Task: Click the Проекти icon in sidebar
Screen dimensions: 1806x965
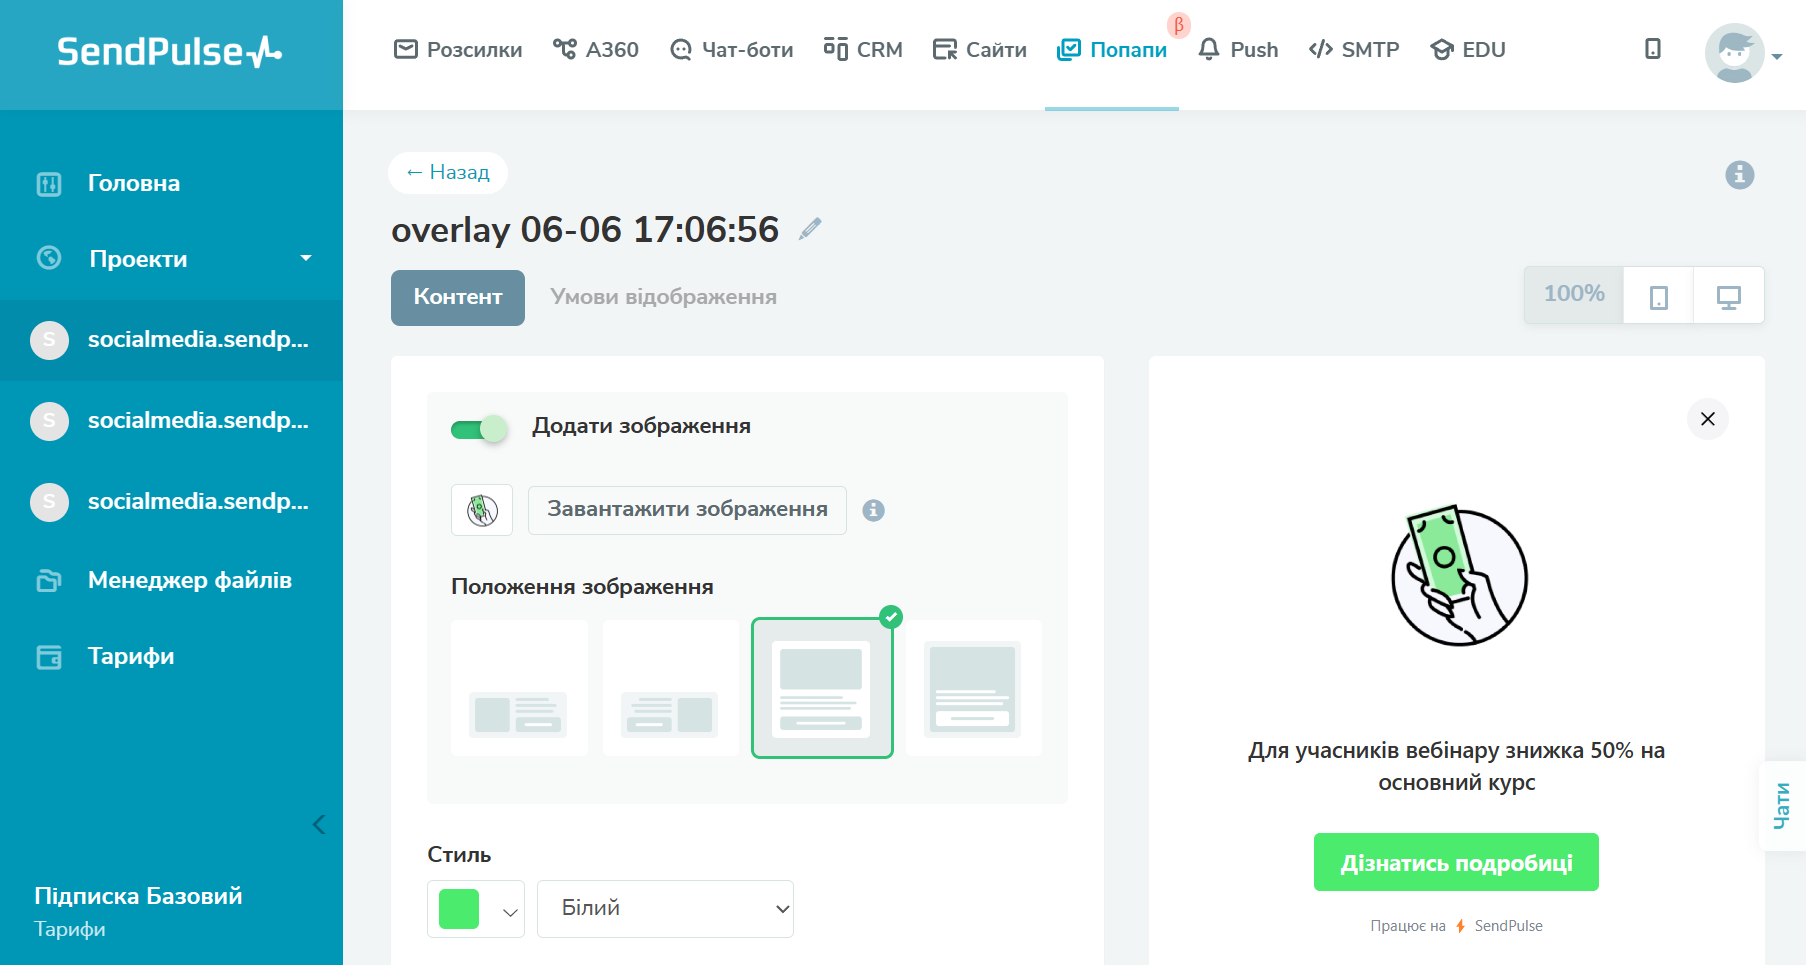Action: coord(49,258)
